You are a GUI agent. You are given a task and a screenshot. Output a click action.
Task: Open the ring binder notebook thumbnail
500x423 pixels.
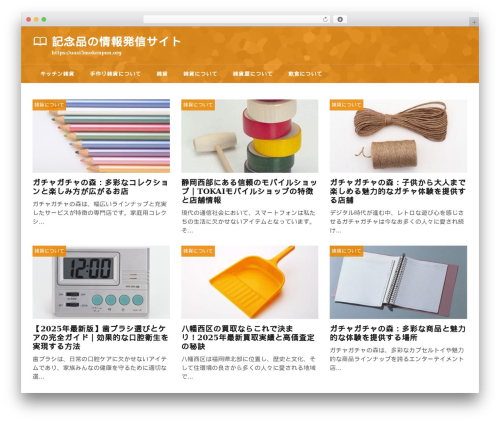click(398, 282)
